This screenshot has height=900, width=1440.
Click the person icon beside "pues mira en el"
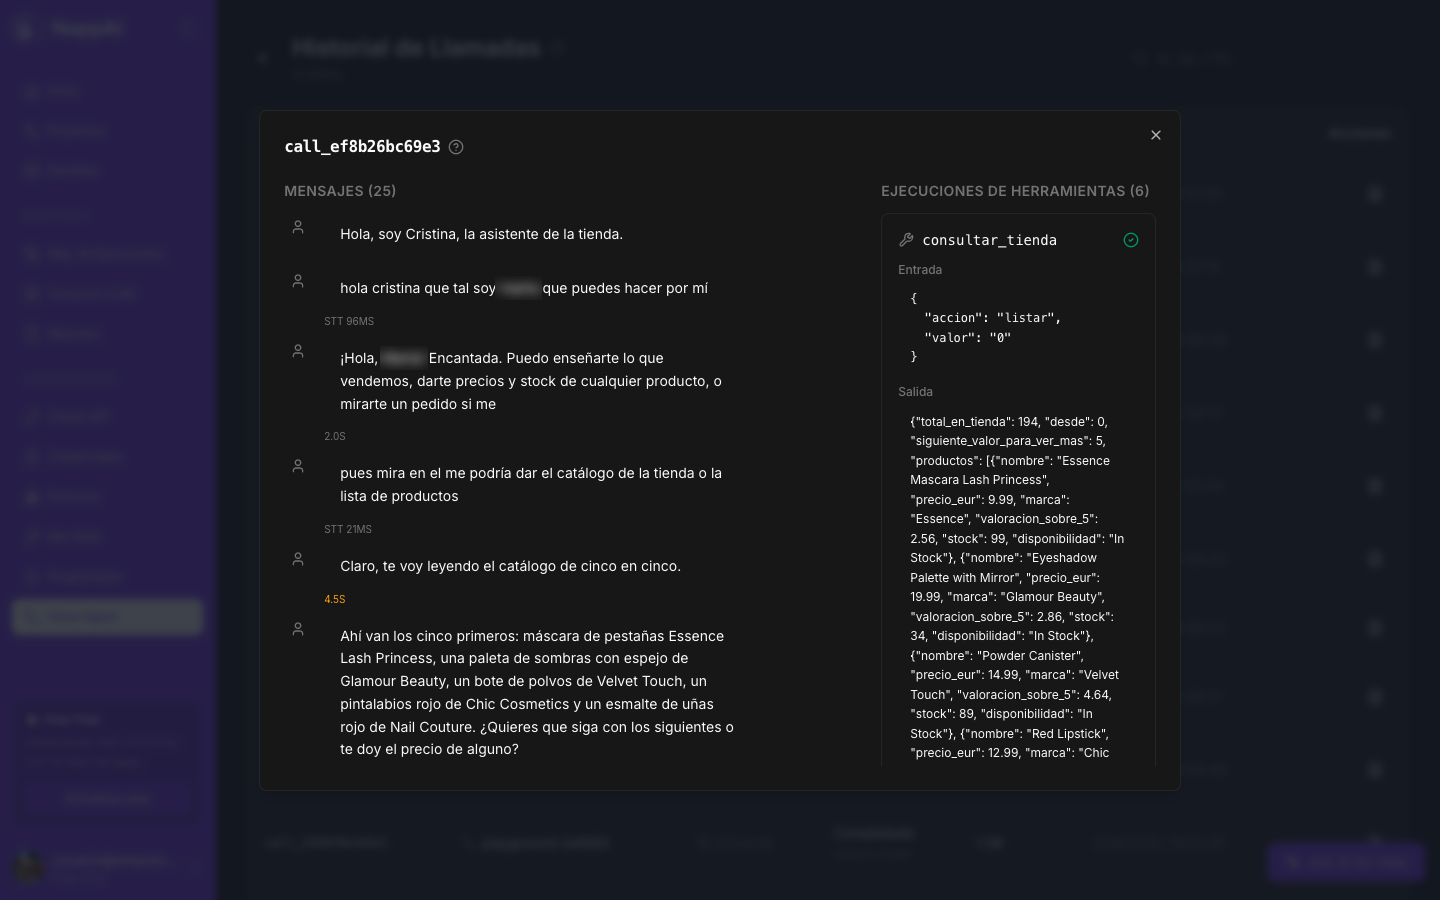coord(298,466)
